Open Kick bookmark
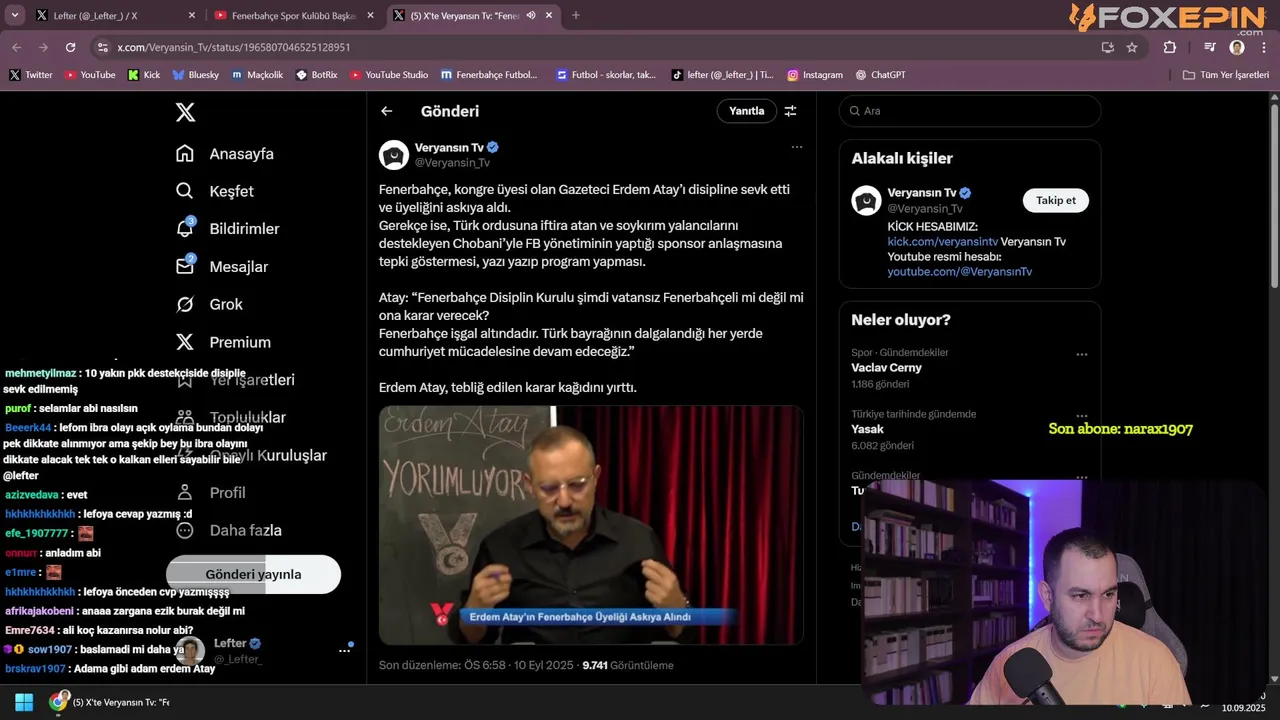Viewport: 1280px width, 720px height. point(144,75)
